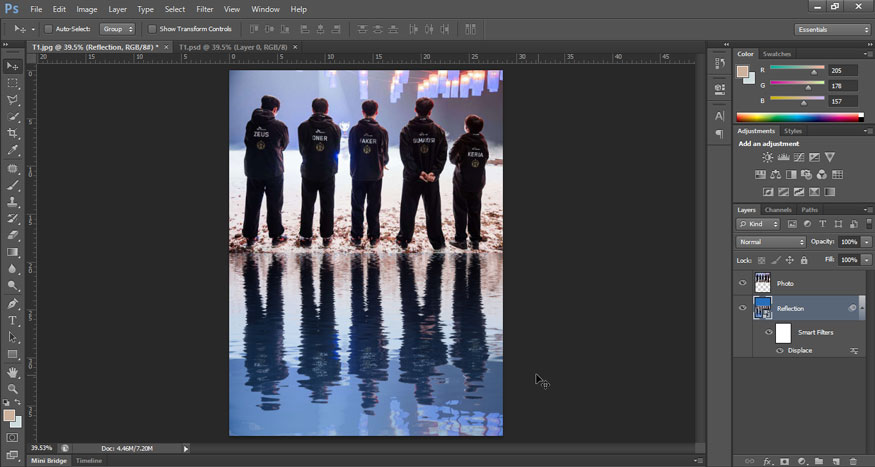
Task: Open the Essentials workspace dropdown
Action: coord(833,29)
